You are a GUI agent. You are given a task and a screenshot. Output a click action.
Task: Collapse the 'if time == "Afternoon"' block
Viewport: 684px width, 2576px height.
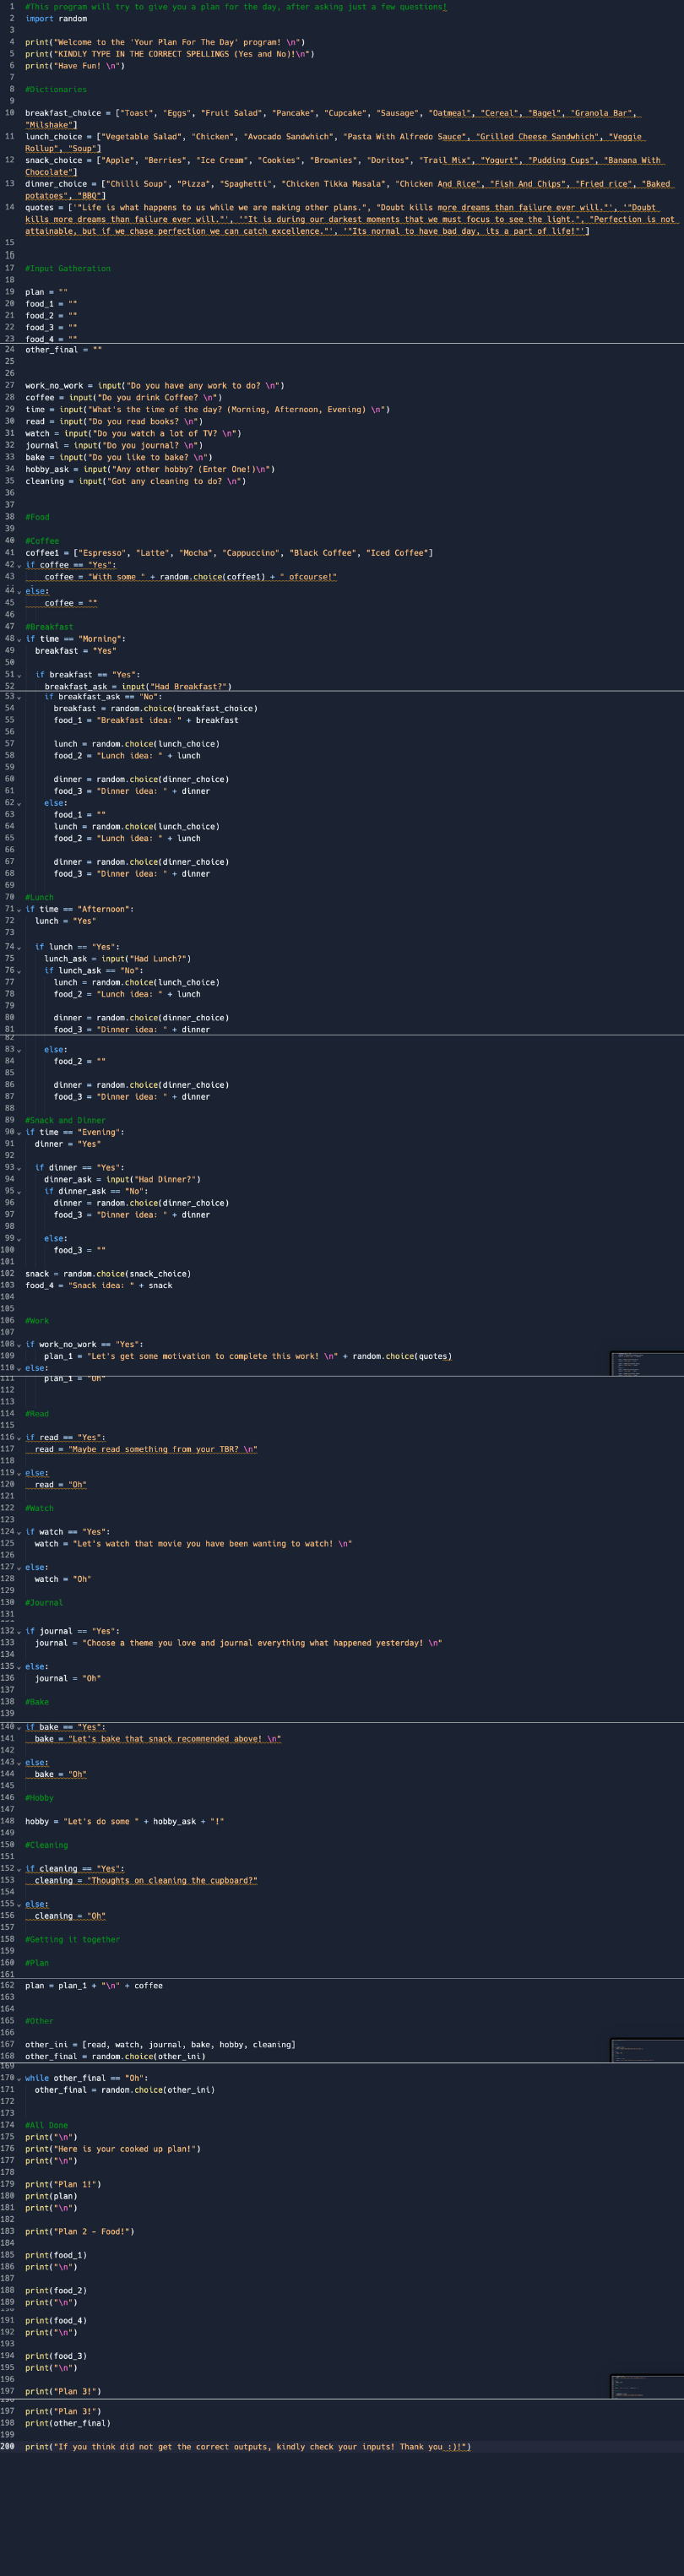tap(19, 909)
